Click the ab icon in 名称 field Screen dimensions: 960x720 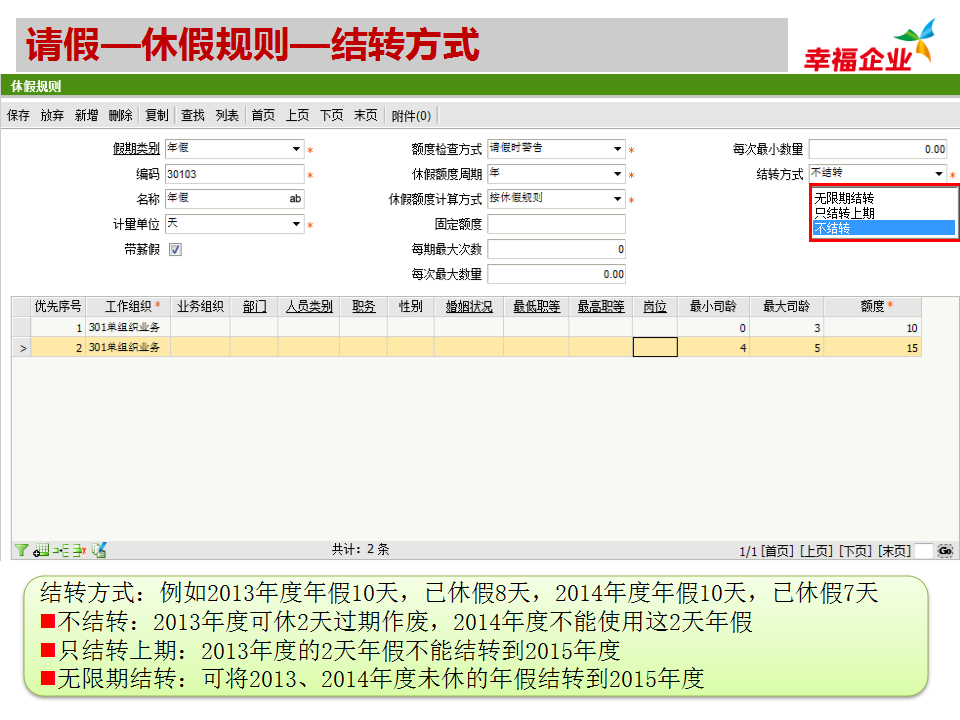(x=295, y=199)
